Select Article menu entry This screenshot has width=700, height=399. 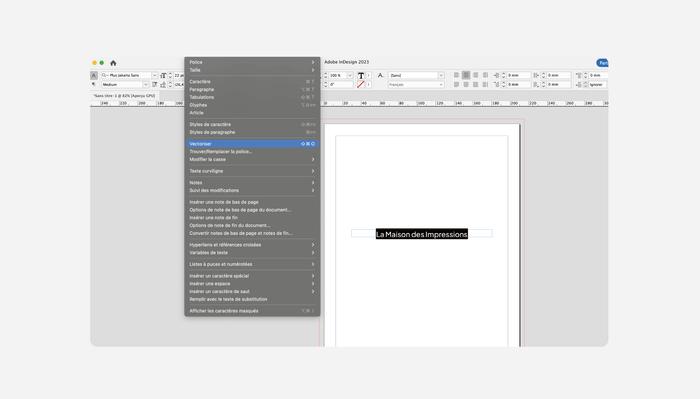tap(252, 113)
